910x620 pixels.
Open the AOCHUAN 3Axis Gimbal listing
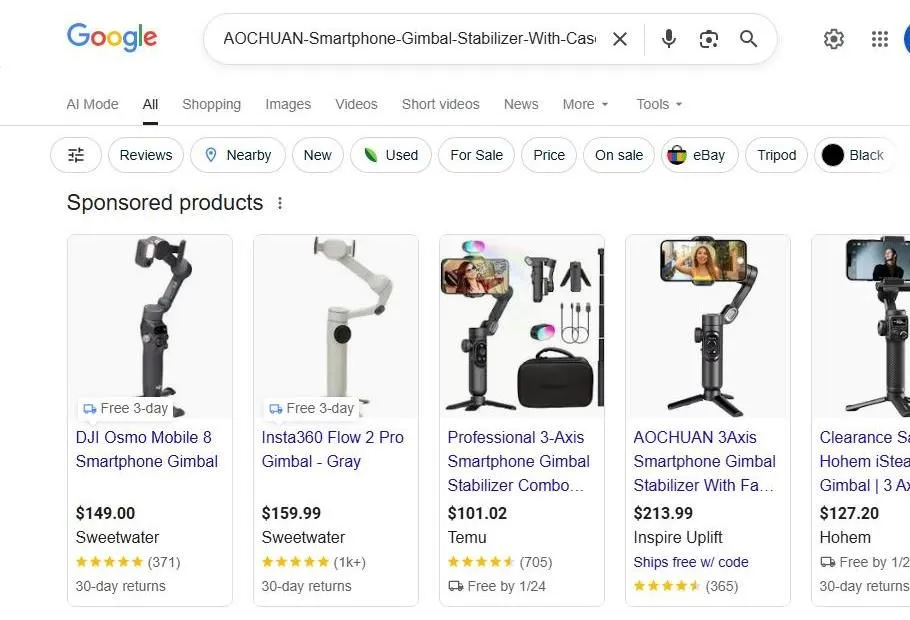[705, 461]
